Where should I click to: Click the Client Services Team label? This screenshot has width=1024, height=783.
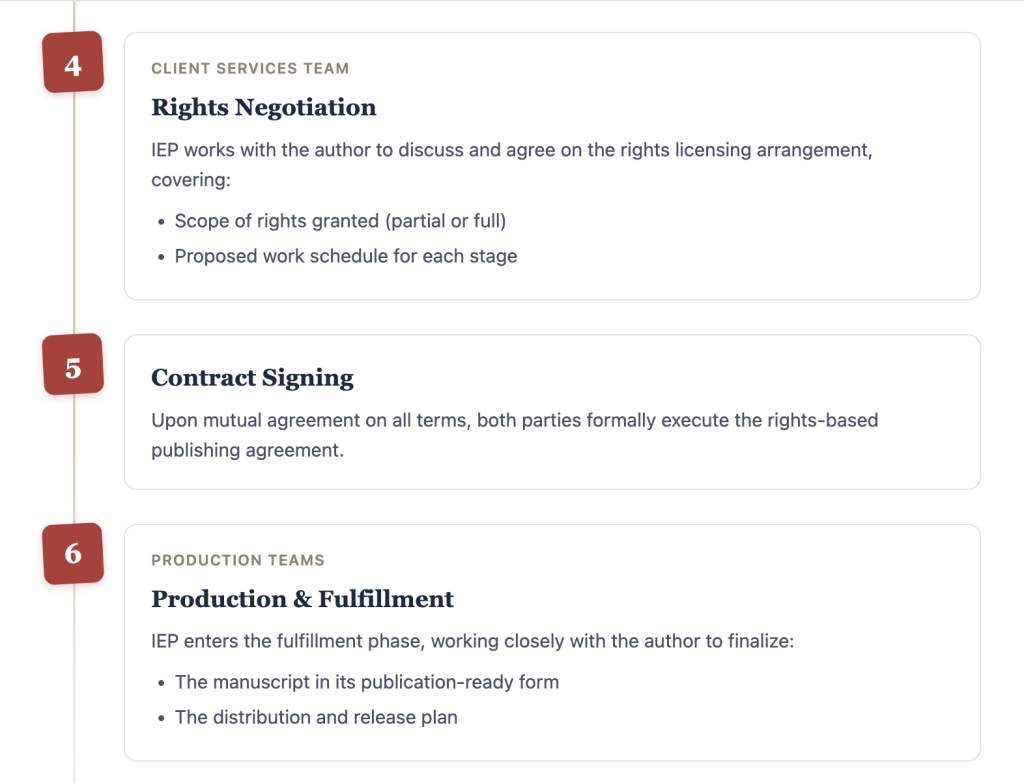click(250, 69)
